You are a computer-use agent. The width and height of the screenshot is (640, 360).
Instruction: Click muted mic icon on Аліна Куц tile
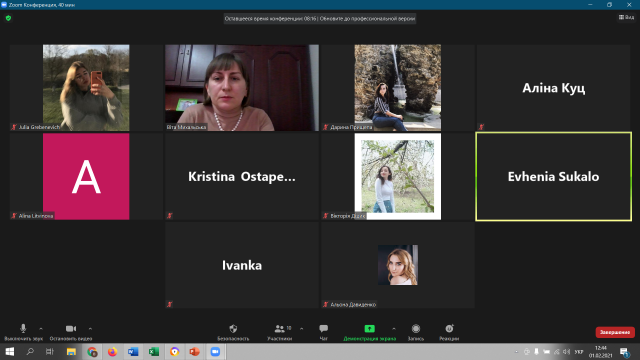click(x=481, y=127)
